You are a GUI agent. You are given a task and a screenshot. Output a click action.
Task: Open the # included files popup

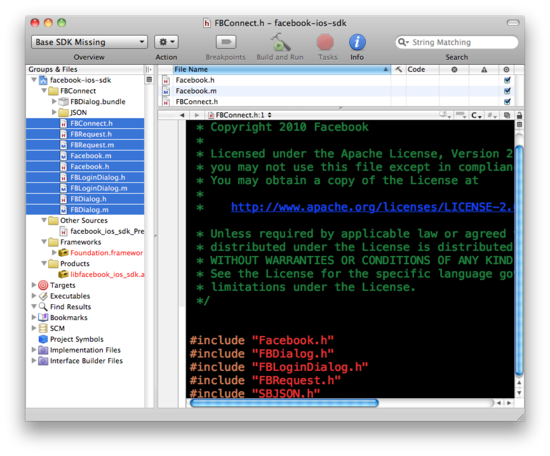pos(491,115)
